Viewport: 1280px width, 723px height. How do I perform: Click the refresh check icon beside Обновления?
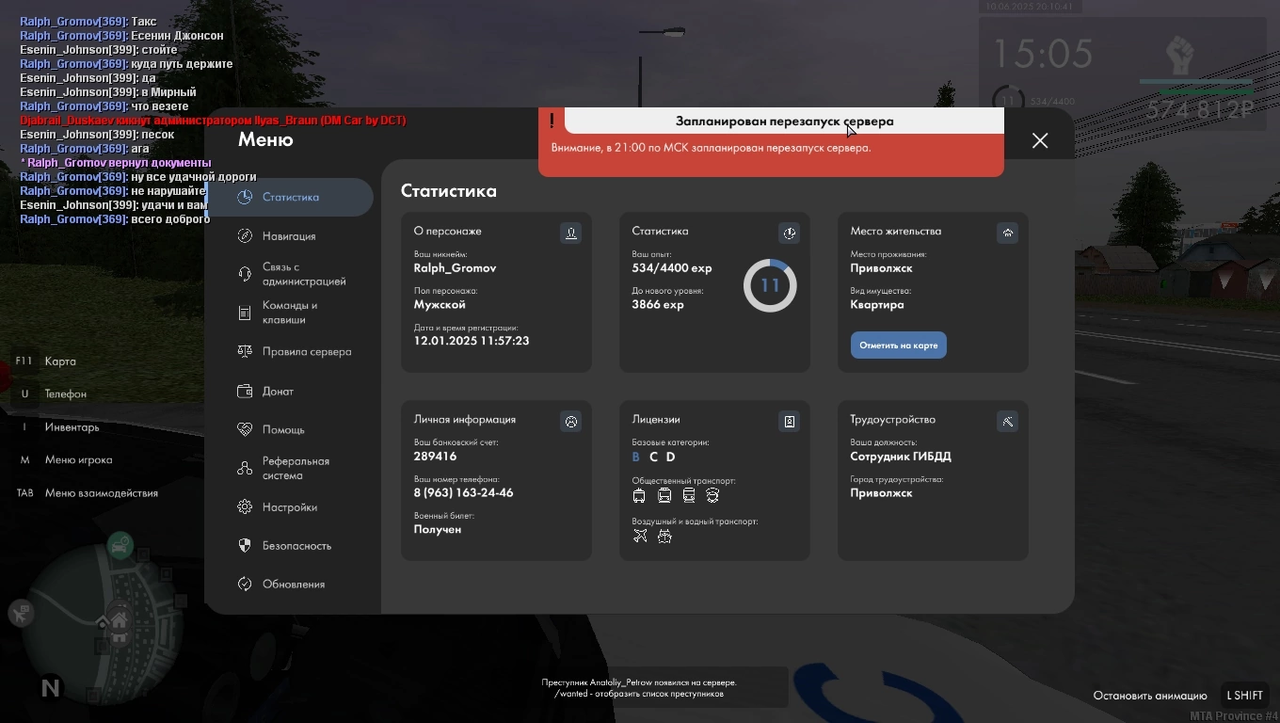coord(244,584)
